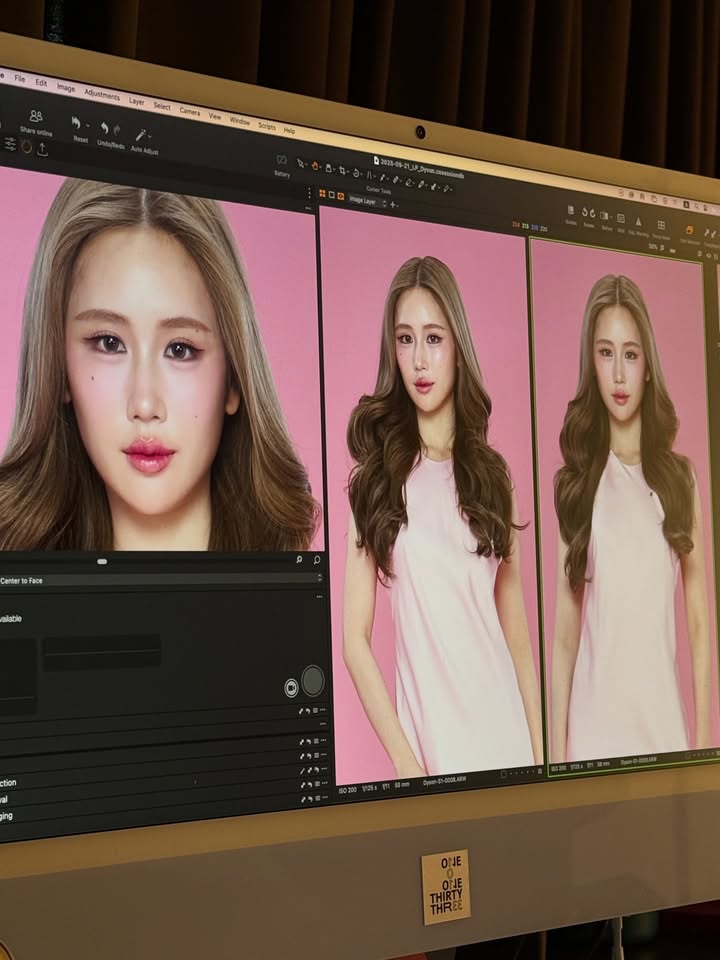Switch to multi-image grid view
The width and height of the screenshot is (720, 960).
pyautogui.click(x=323, y=193)
